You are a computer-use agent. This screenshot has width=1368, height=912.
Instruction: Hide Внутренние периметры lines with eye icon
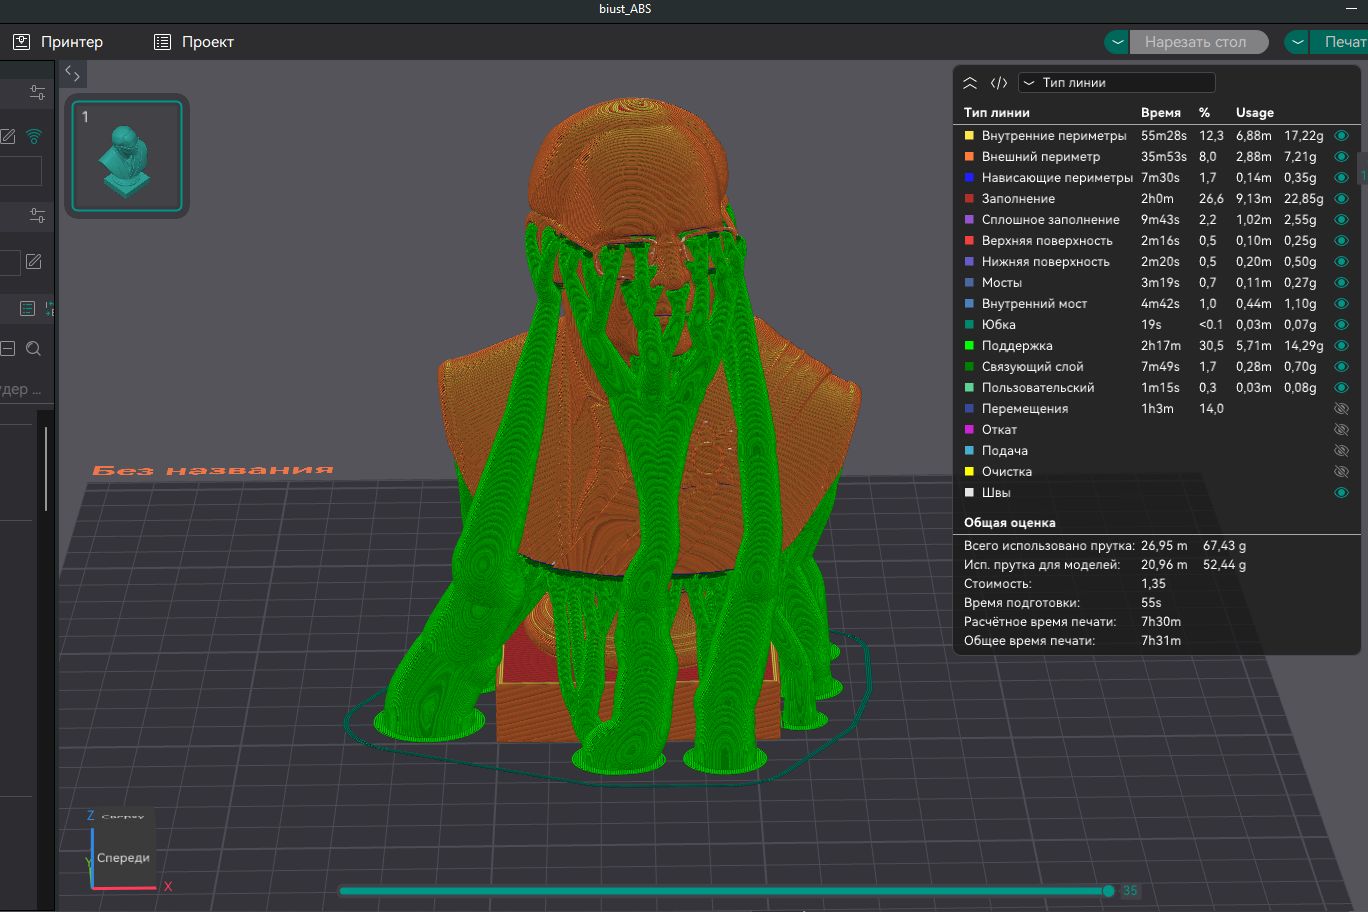1342,135
